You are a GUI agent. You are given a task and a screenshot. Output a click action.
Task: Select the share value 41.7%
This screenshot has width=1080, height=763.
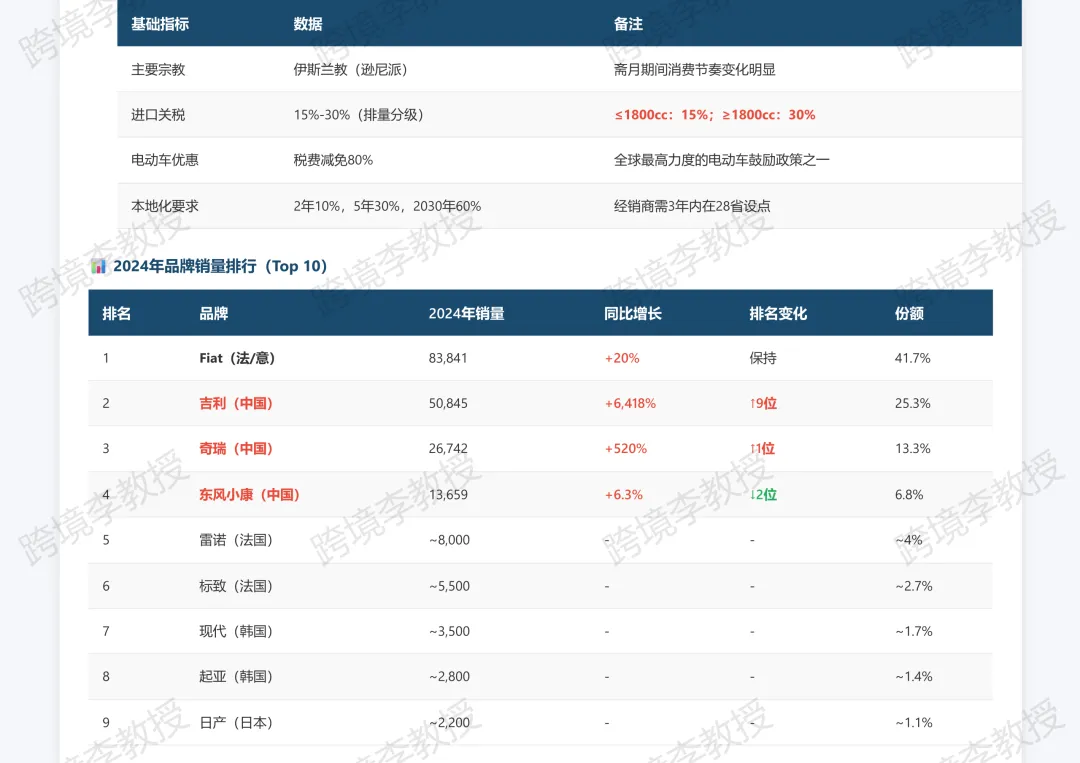[913, 358]
